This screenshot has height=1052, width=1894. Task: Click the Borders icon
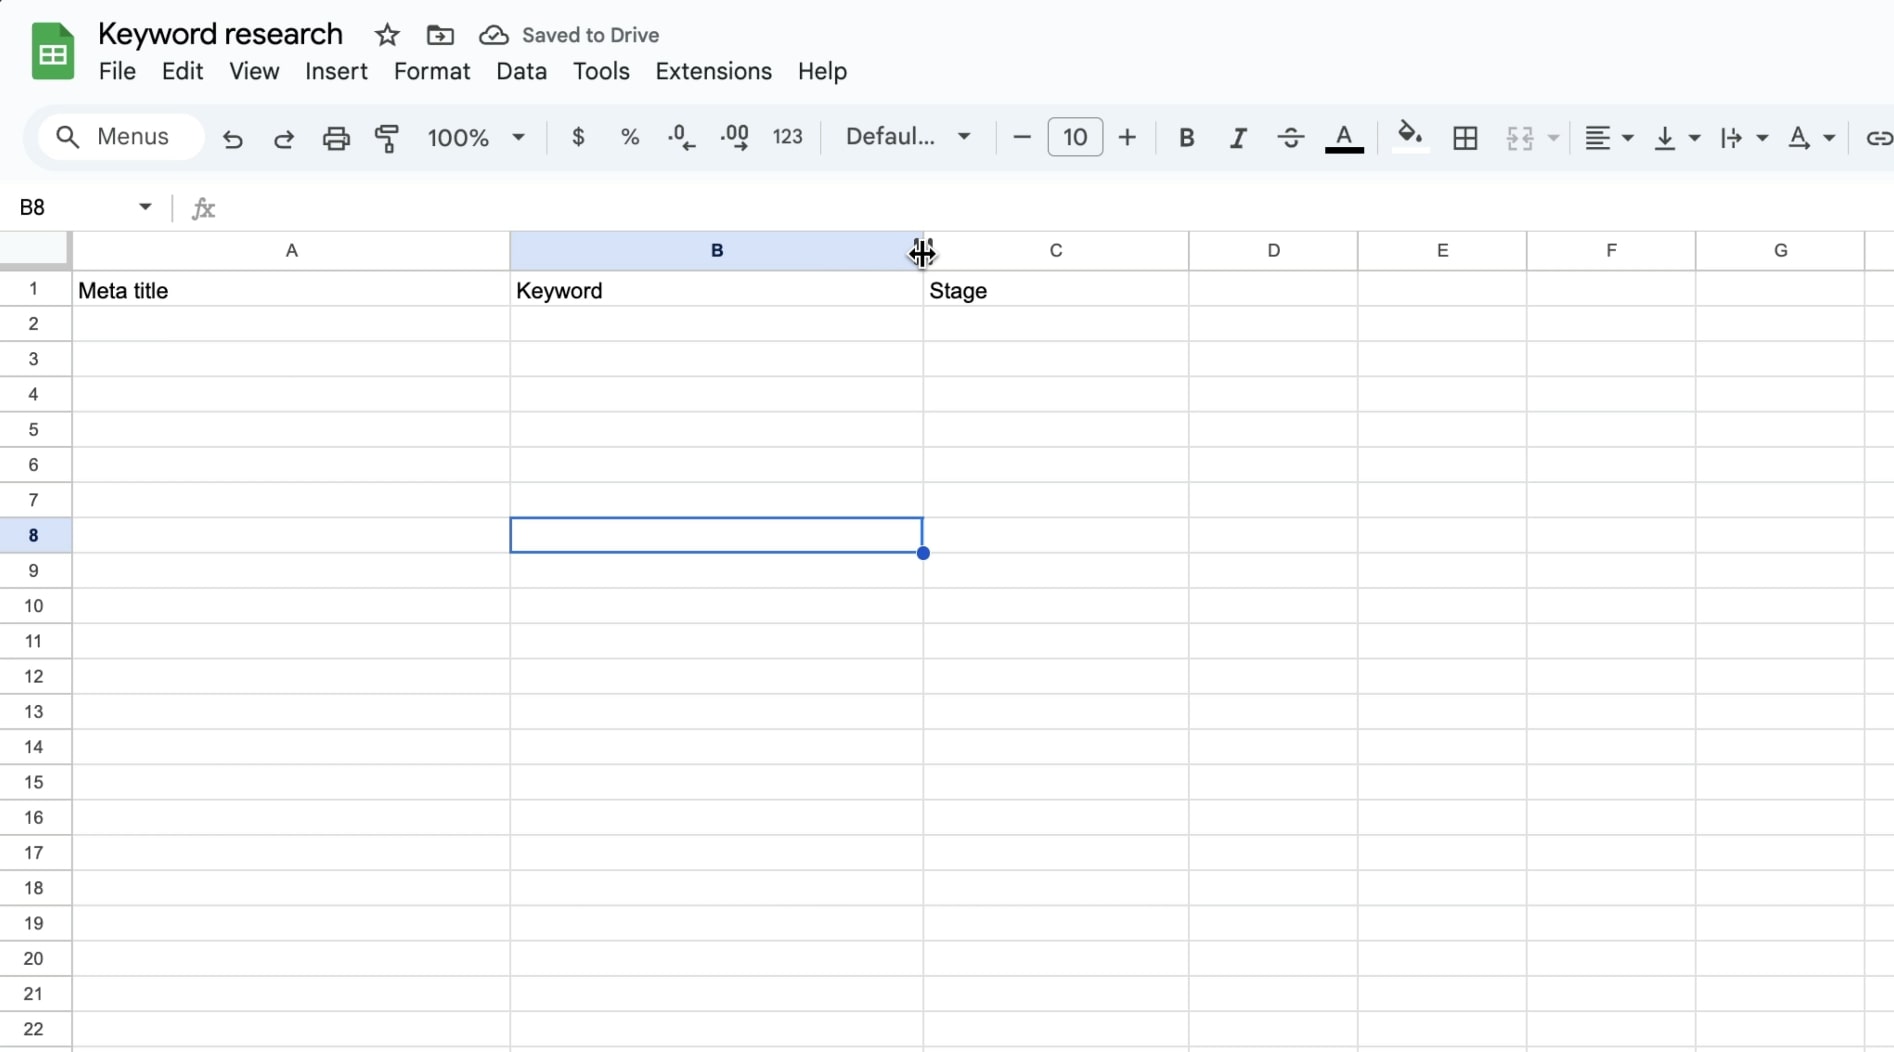pos(1464,137)
